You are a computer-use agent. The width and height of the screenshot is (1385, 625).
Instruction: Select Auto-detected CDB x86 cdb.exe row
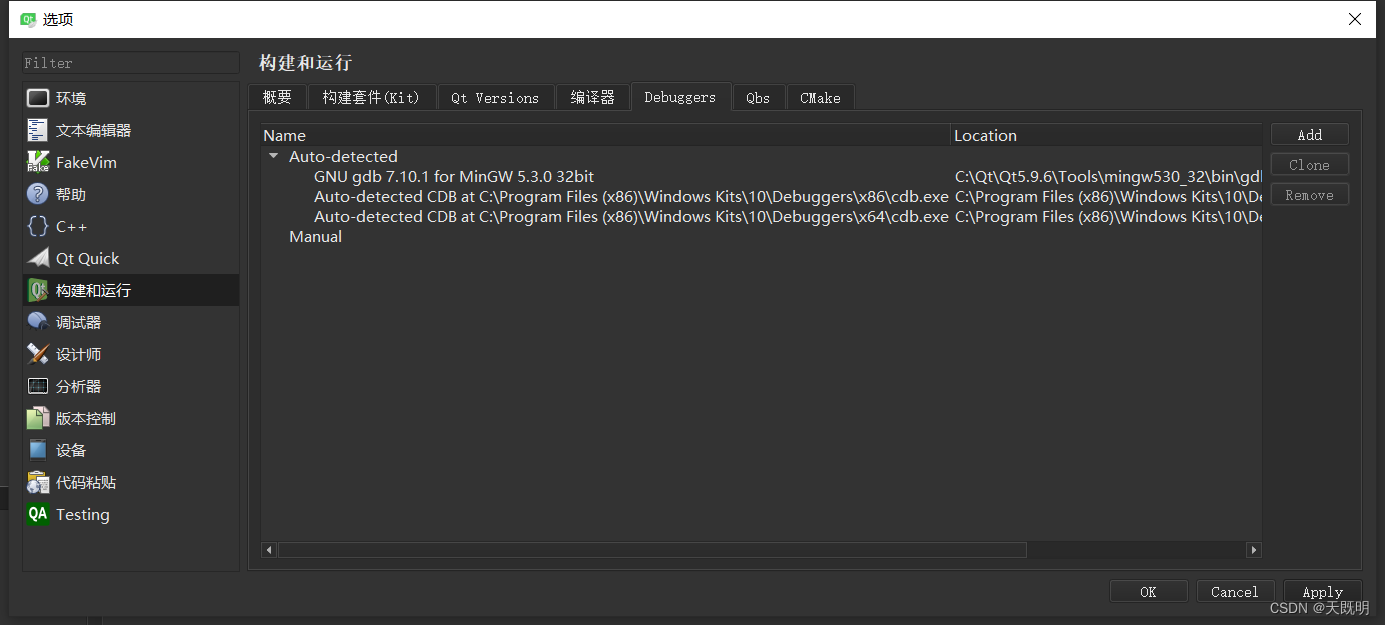(760, 196)
